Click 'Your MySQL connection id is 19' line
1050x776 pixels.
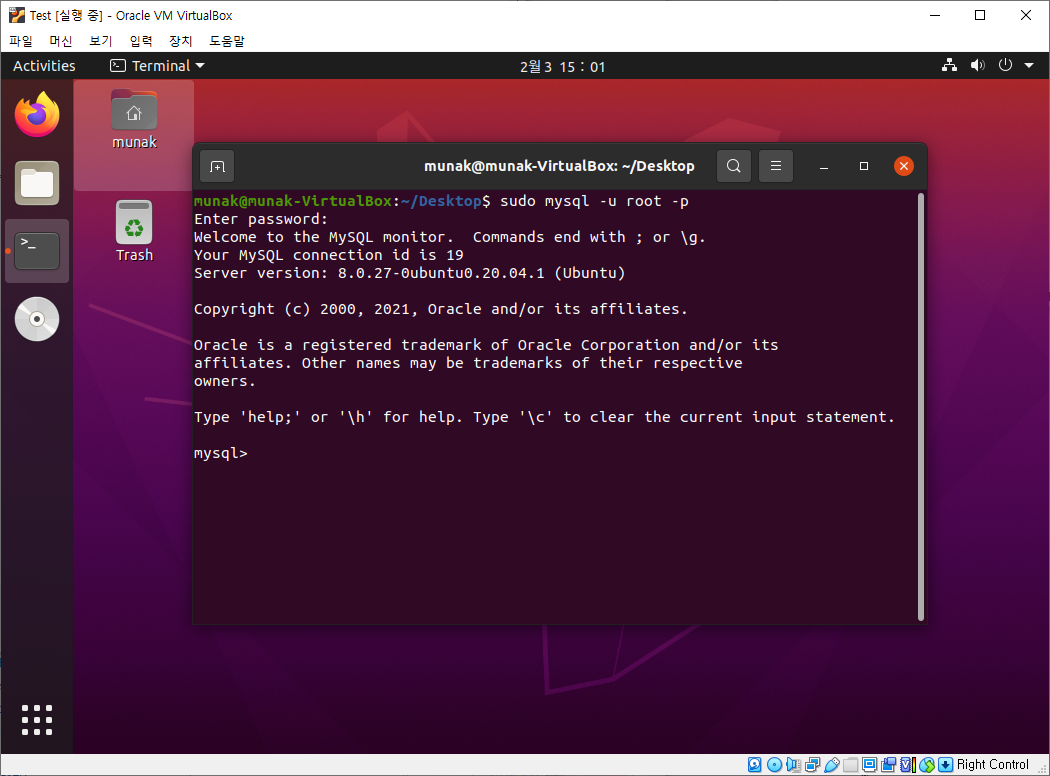point(328,255)
